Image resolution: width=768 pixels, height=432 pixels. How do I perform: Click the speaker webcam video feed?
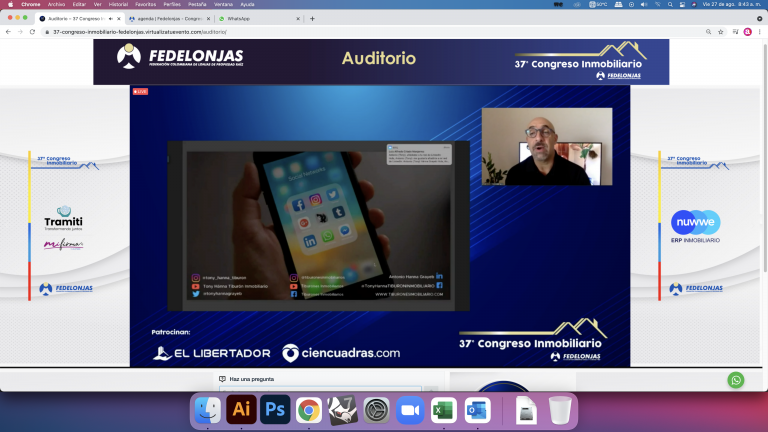(547, 146)
